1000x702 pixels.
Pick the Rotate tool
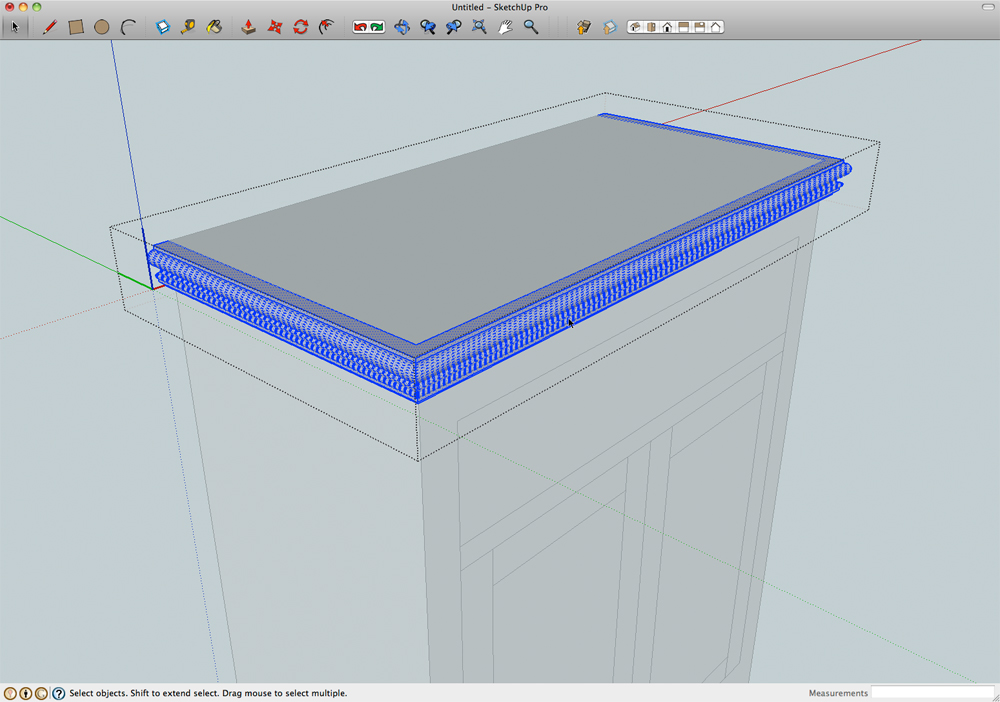[x=300, y=27]
